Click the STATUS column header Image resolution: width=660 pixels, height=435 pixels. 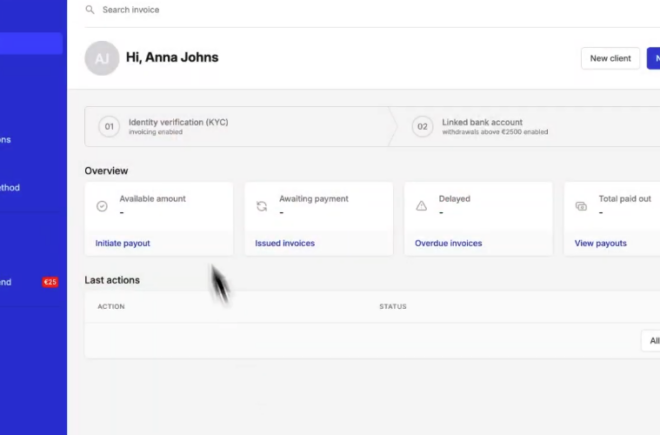pyautogui.click(x=393, y=306)
